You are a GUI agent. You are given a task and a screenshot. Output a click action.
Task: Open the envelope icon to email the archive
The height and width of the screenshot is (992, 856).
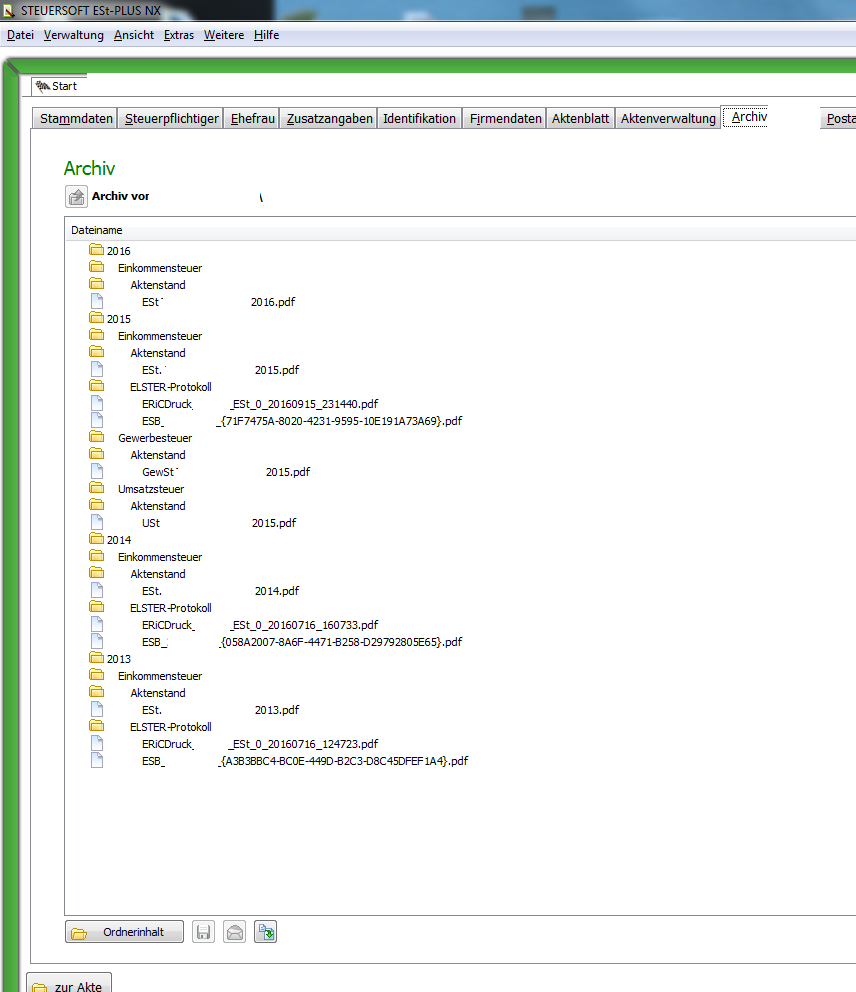[234, 931]
